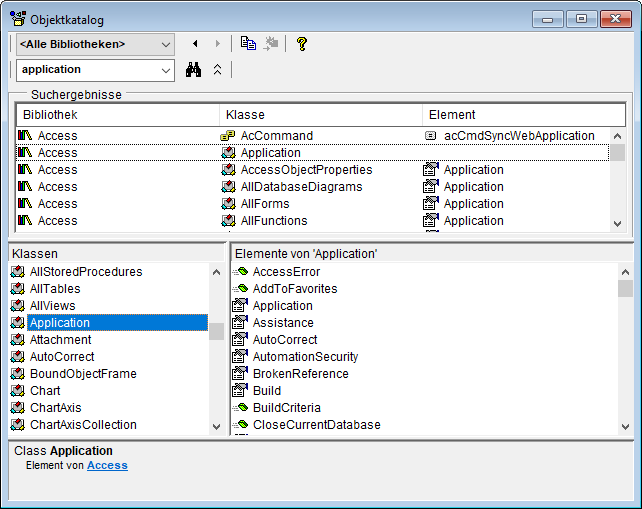Sort results by Bibliothek column header
This screenshot has width=642, height=509.
(x=118, y=115)
